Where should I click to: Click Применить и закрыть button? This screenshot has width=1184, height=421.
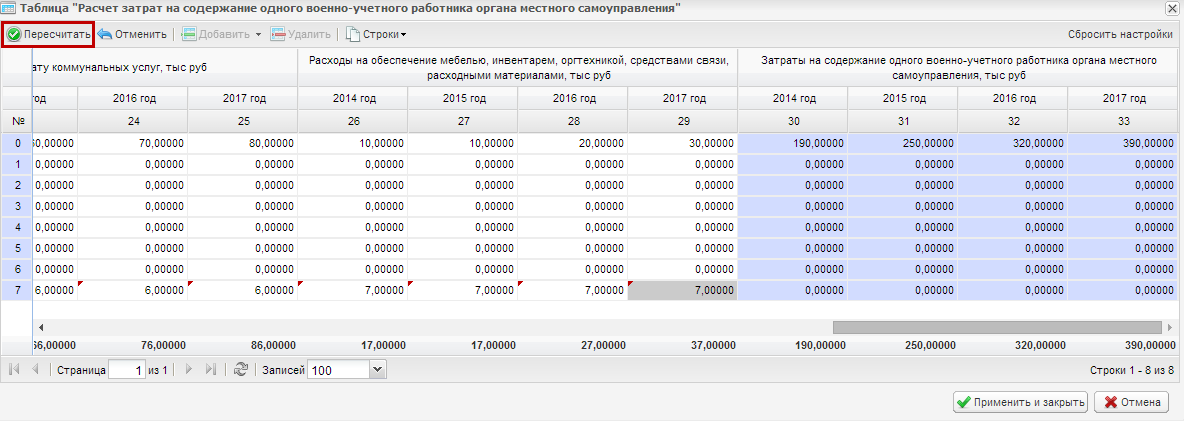pyautogui.click(x=1020, y=402)
